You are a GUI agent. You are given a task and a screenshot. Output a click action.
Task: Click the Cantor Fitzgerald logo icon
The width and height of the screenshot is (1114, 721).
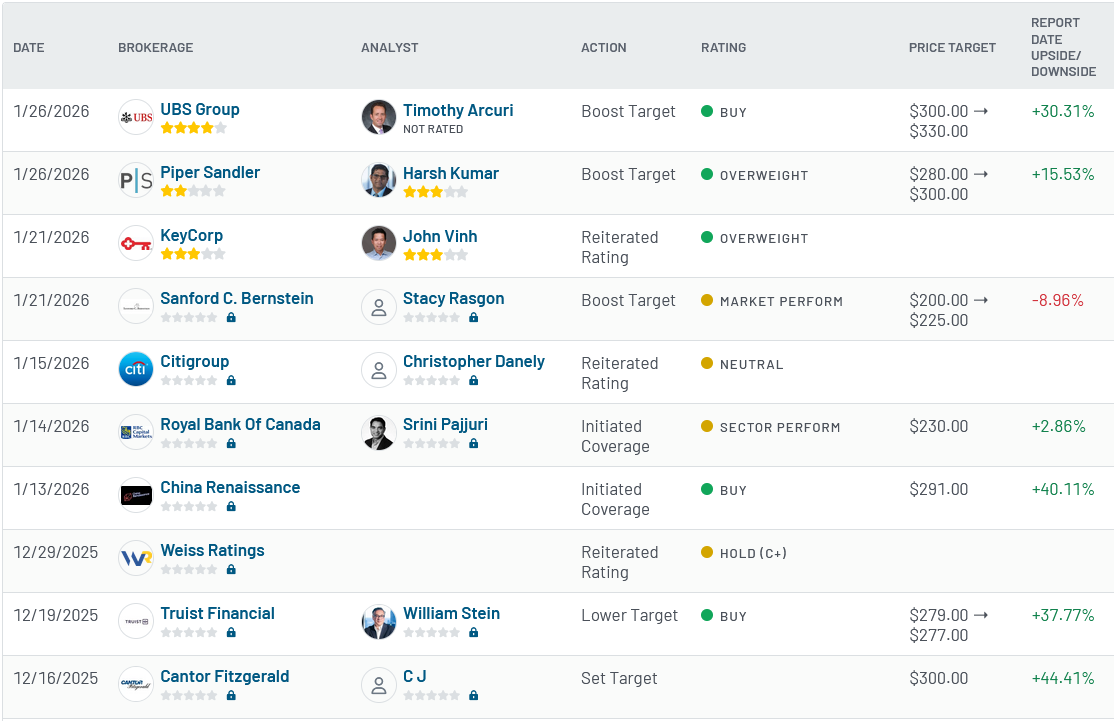click(136, 684)
